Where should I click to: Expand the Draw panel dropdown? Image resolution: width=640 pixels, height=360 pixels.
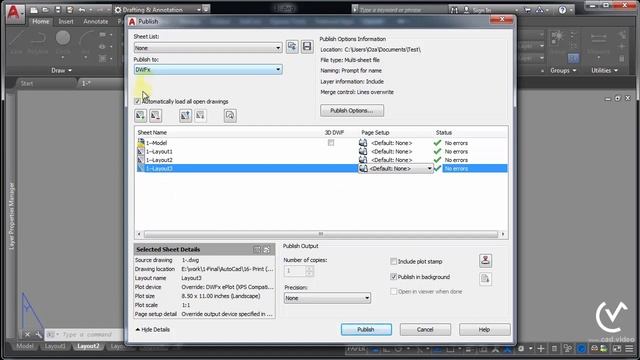coord(62,70)
